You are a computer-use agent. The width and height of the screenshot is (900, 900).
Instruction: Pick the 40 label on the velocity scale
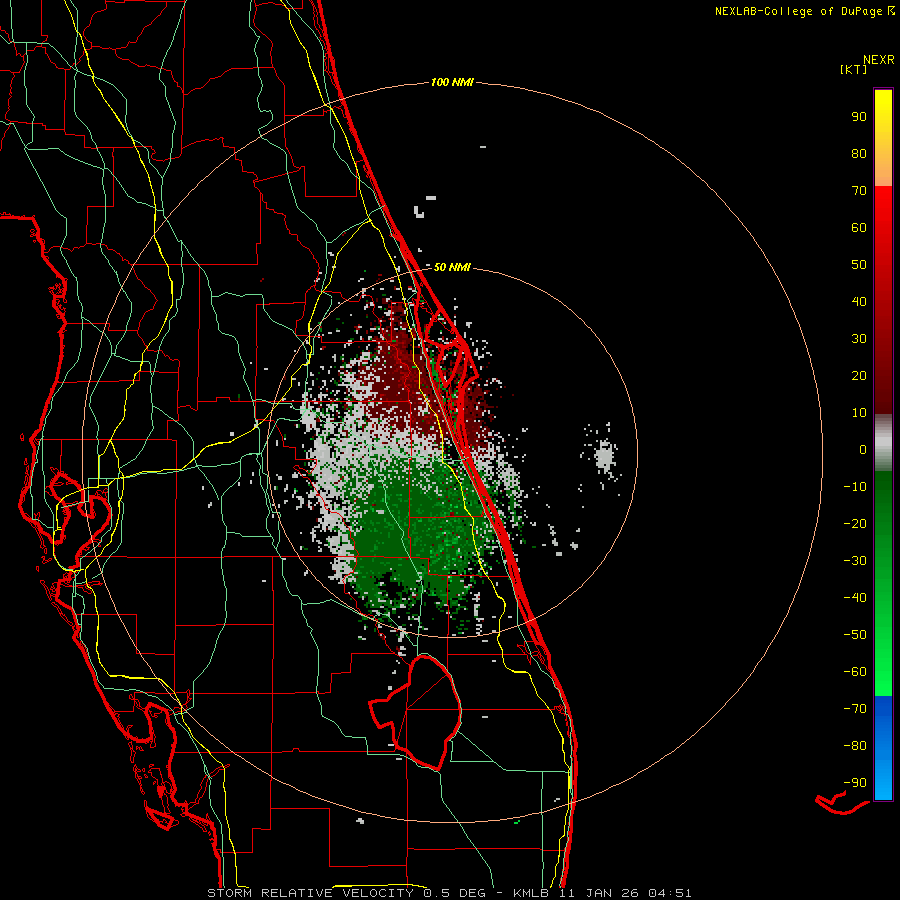coord(859,301)
